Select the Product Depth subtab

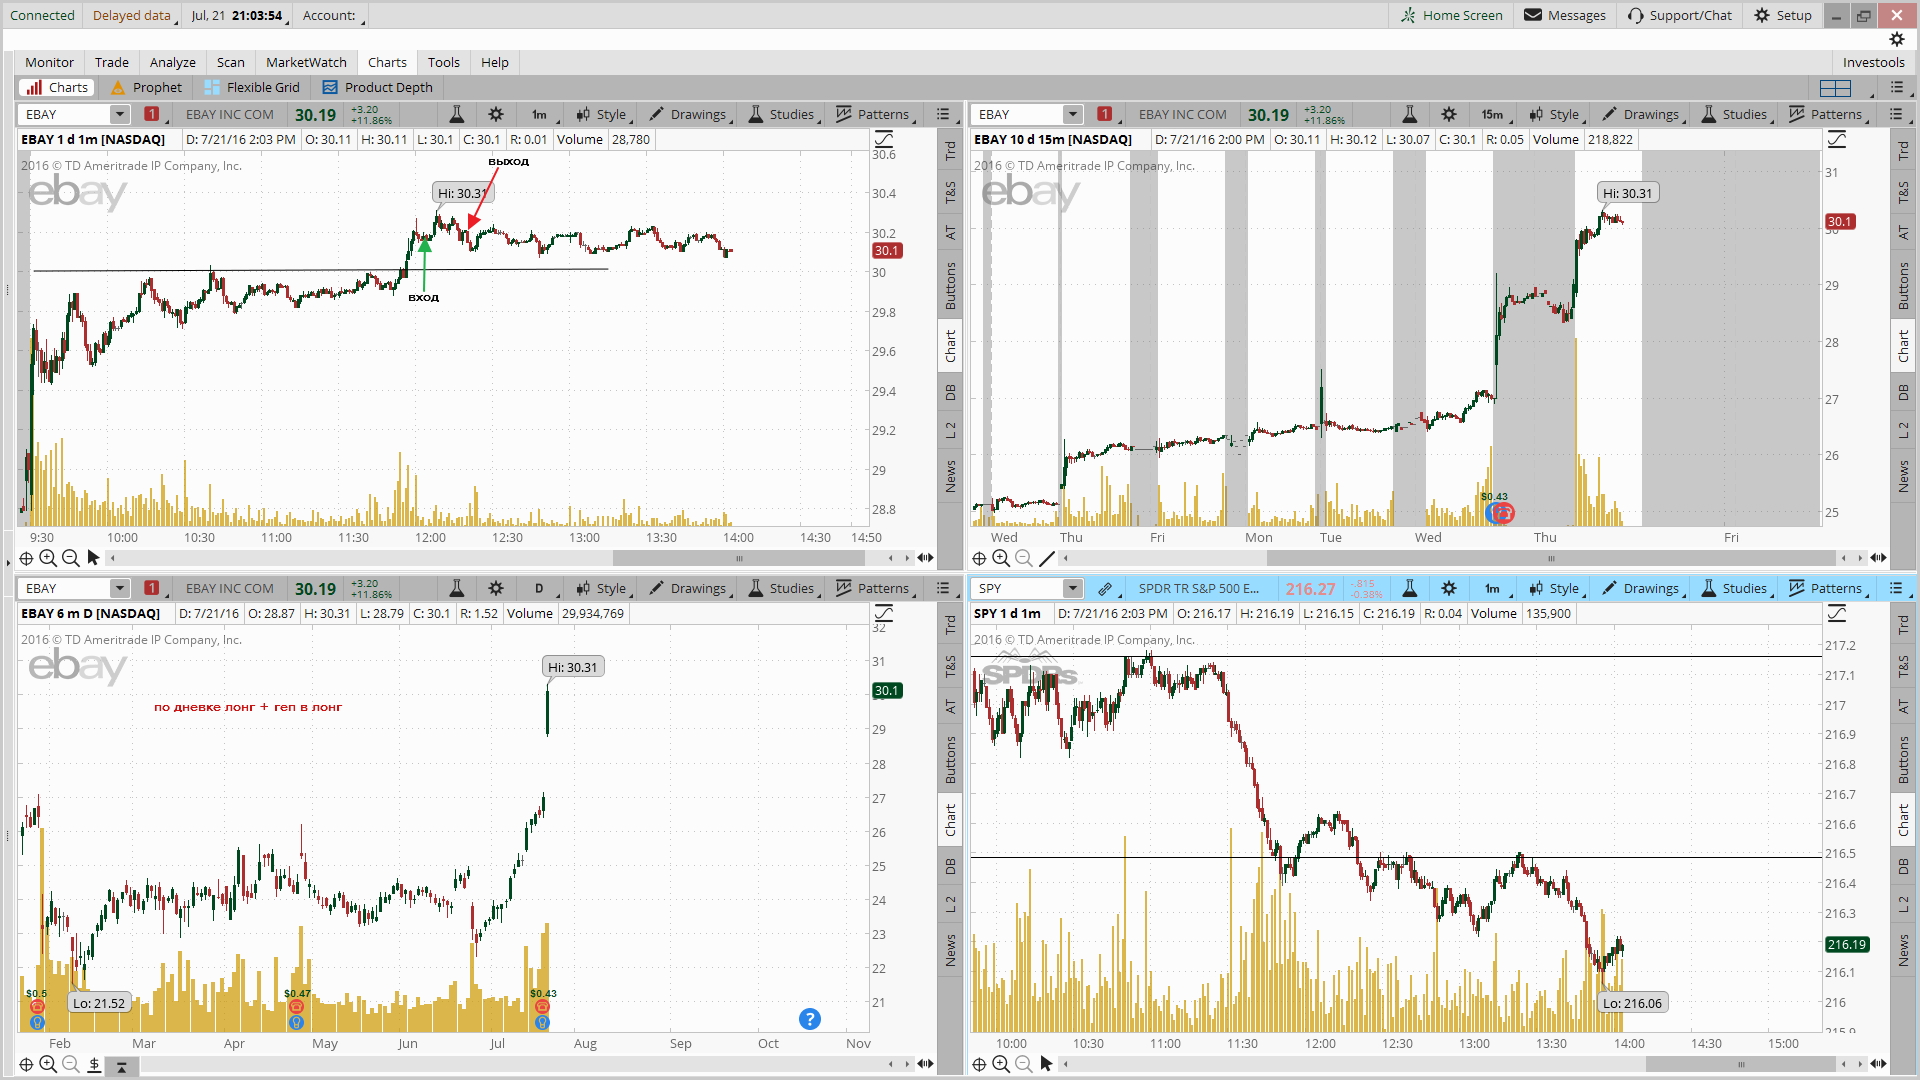click(378, 87)
